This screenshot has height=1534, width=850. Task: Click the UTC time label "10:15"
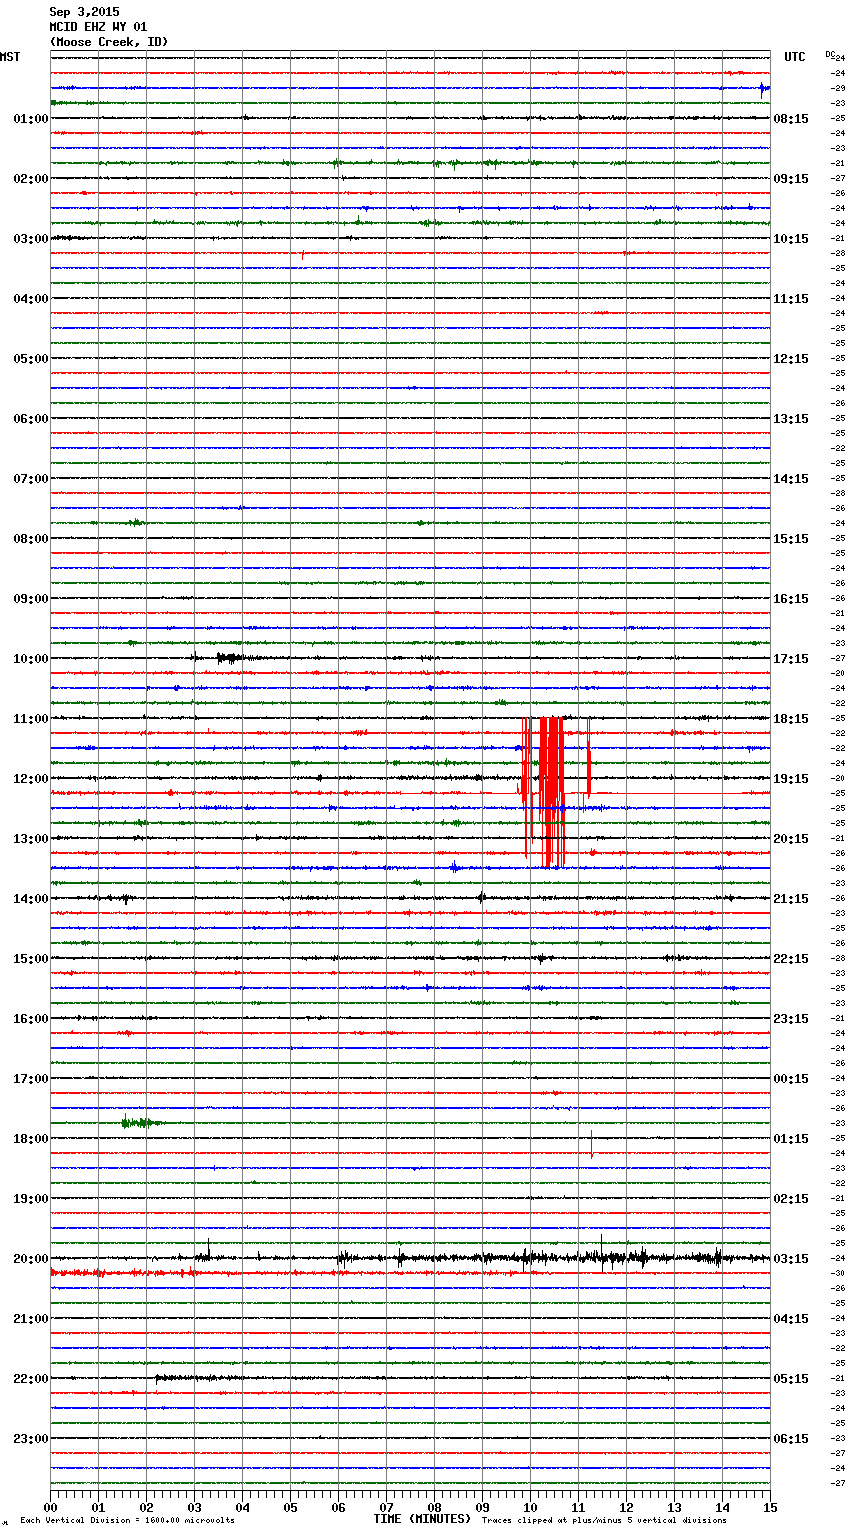(791, 239)
